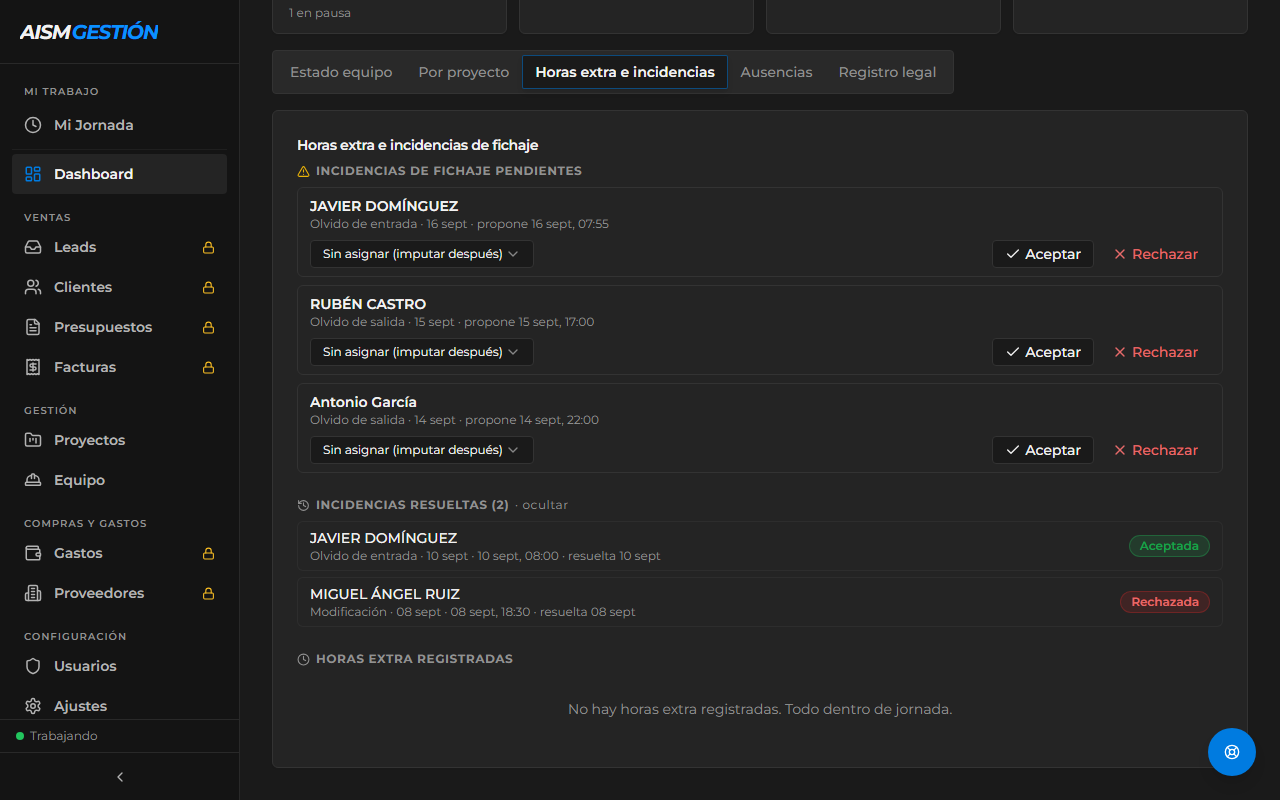Click the Ajustes gear icon
Image resolution: width=1280 pixels, height=800 pixels.
(x=33, y=706)
